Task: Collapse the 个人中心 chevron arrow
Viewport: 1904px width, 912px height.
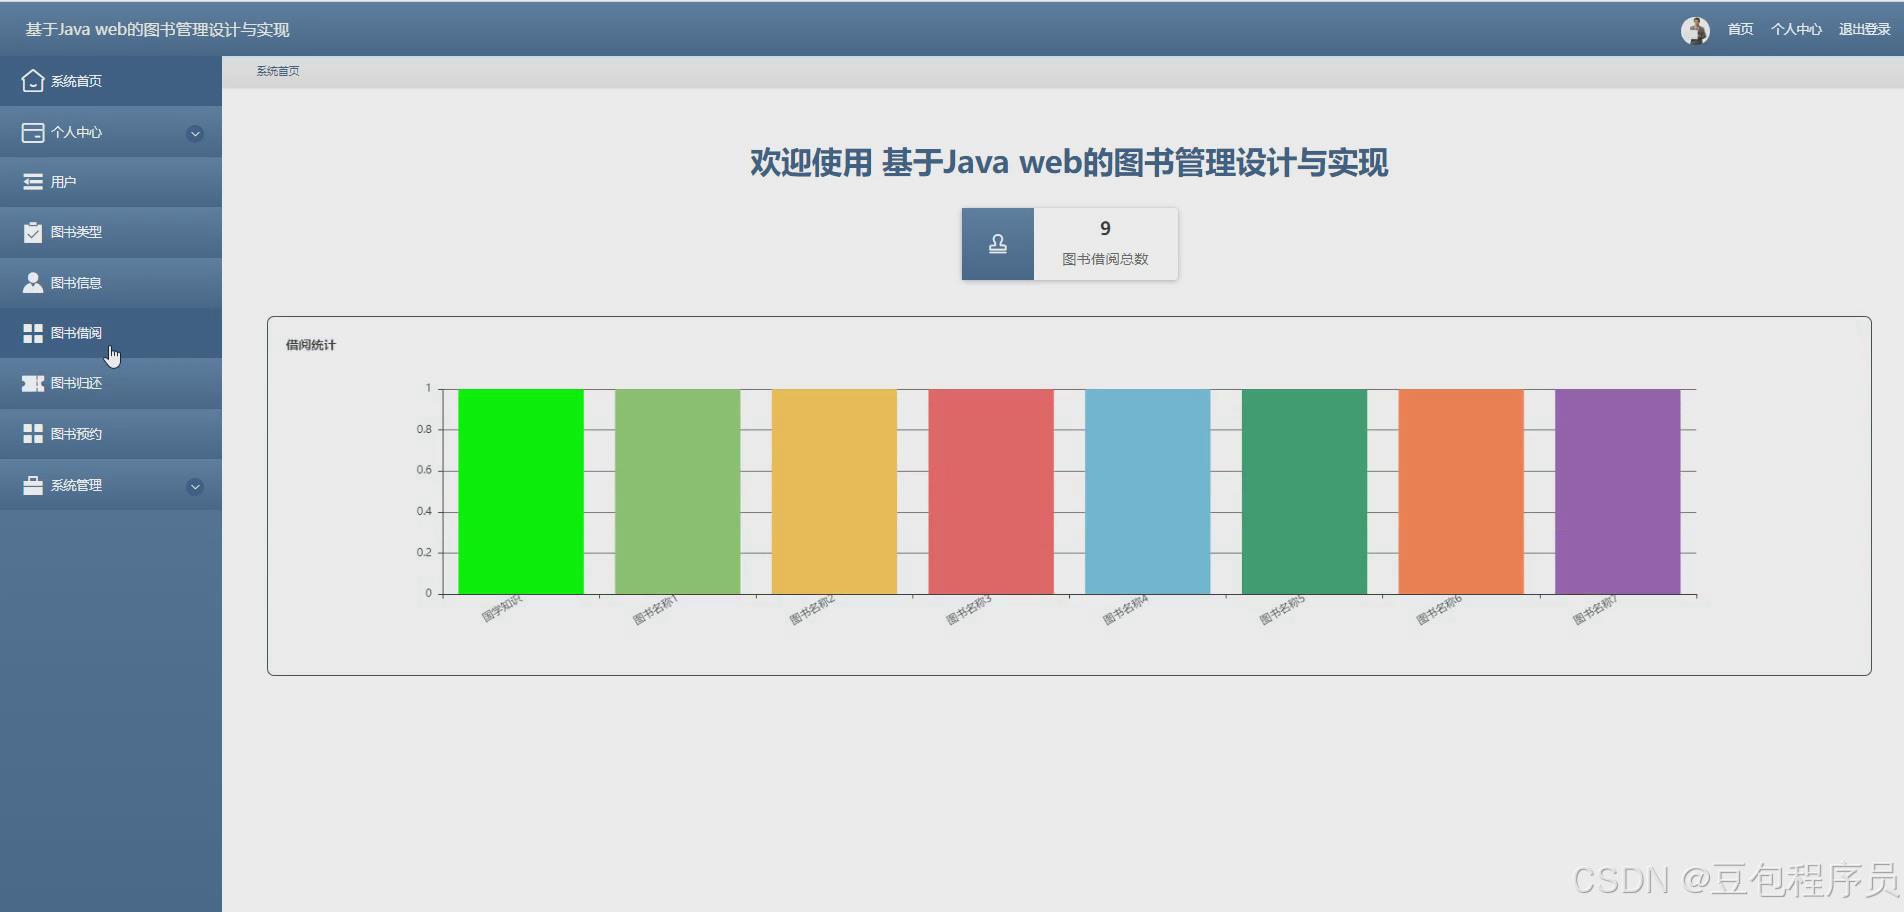Action: pyautogui.click(x=194, y=132)
